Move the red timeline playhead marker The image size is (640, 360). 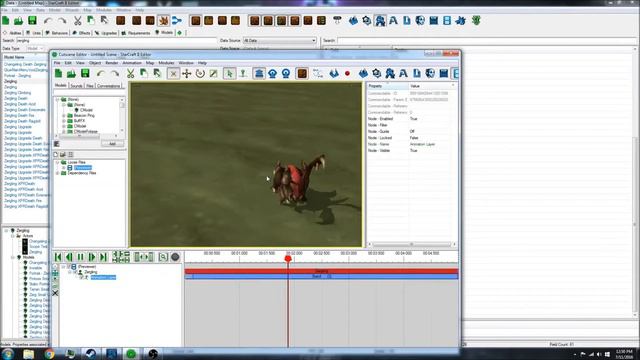click(288, 258)
